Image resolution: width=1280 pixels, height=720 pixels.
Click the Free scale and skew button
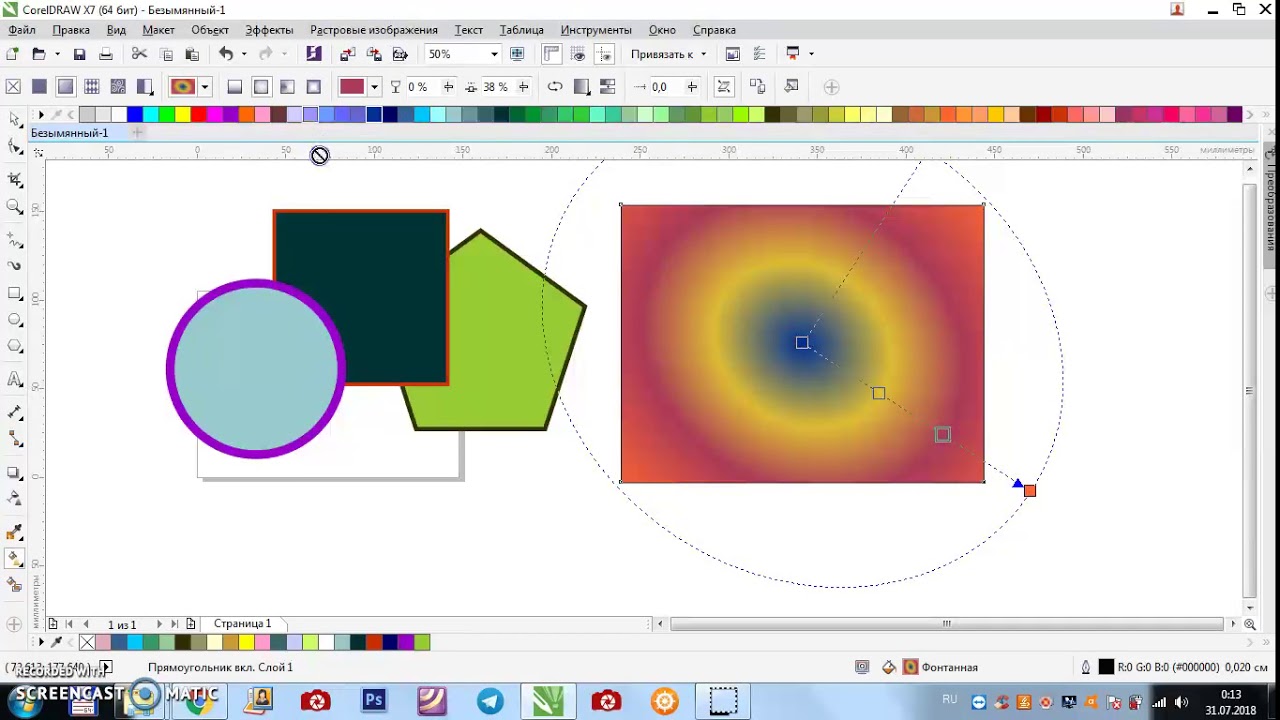[x=725, y=87]
